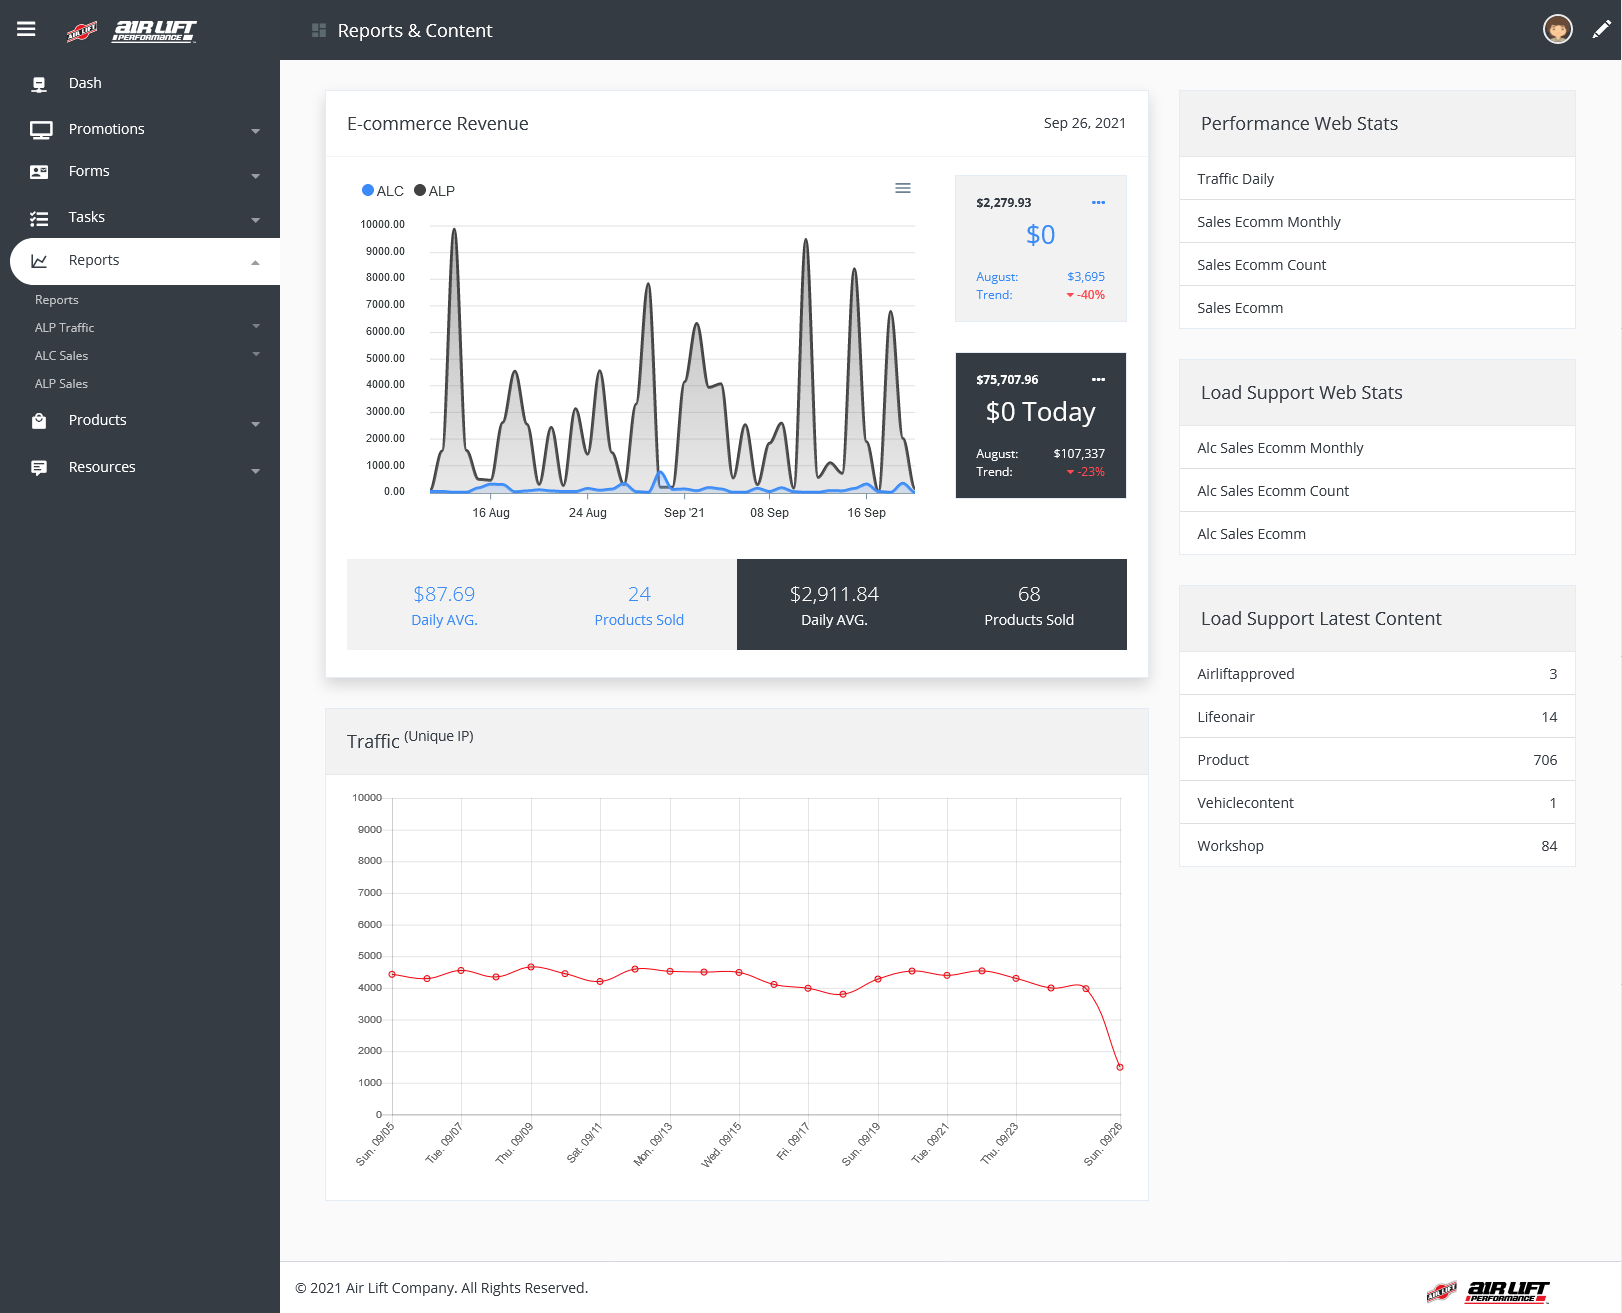Image resolution: width=1622 pixels, height=1313 pixels.
Task: Click the Promotions monitor icon
Action: (41, 130)
